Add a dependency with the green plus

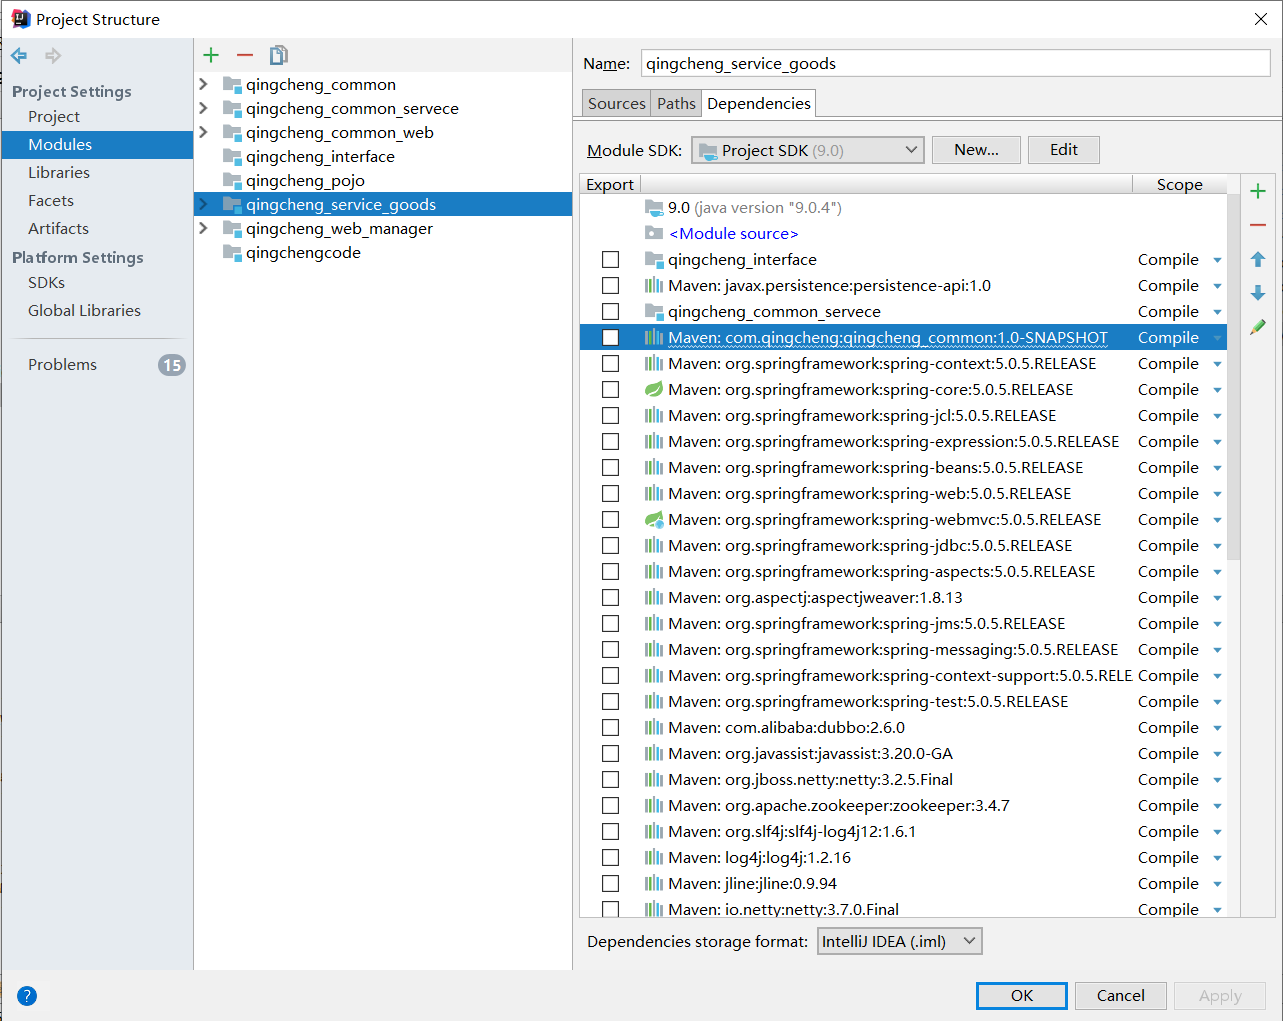[1258, 191]
